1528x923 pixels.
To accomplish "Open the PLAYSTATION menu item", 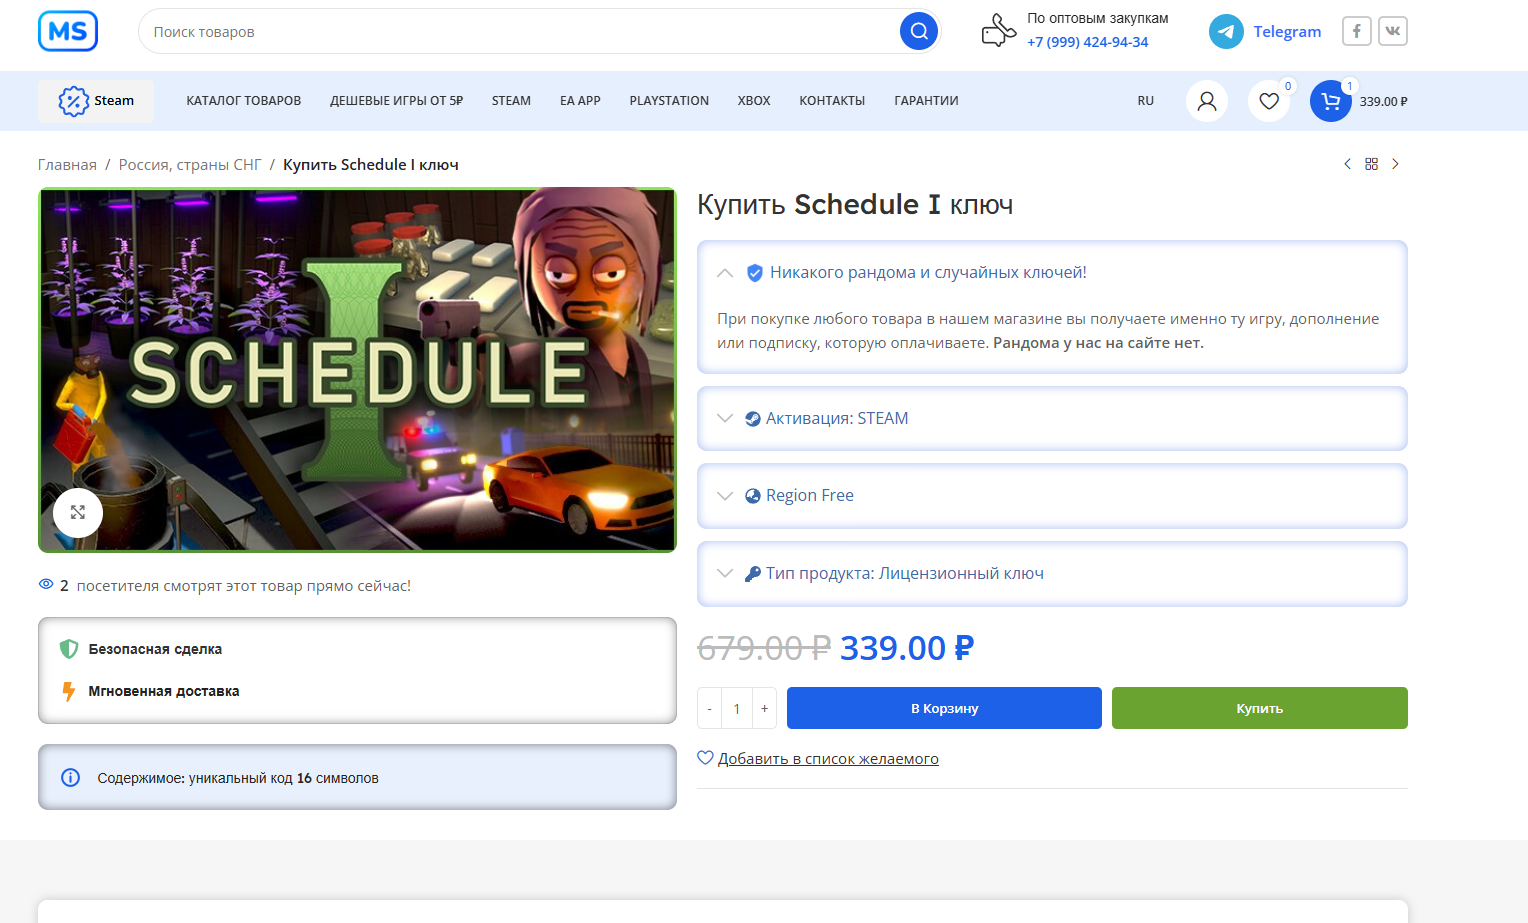I will pos(669,101).
